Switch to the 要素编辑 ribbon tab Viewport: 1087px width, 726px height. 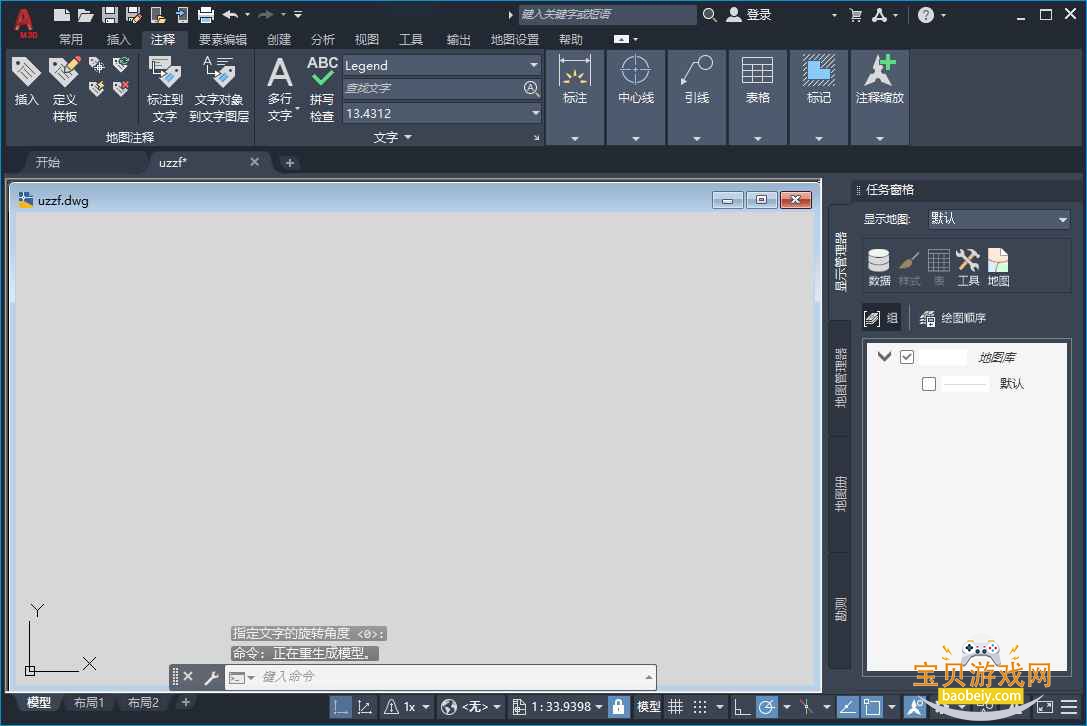pos(223,40)
